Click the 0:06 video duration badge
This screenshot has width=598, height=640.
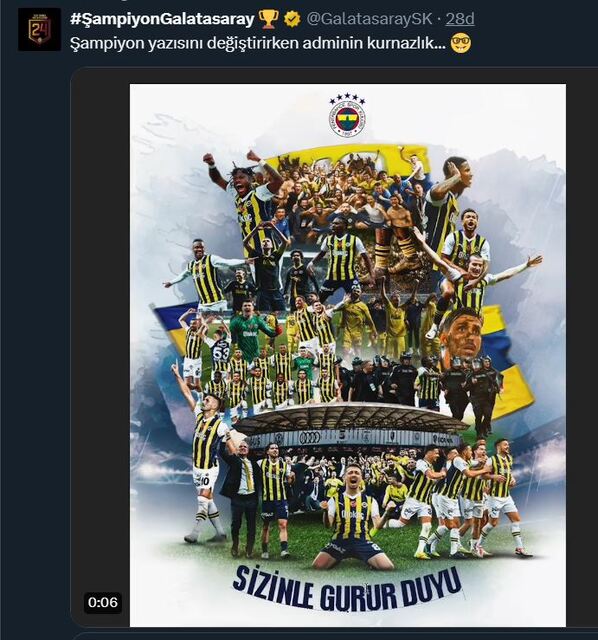pyautogui.click(x=103, y=602)
